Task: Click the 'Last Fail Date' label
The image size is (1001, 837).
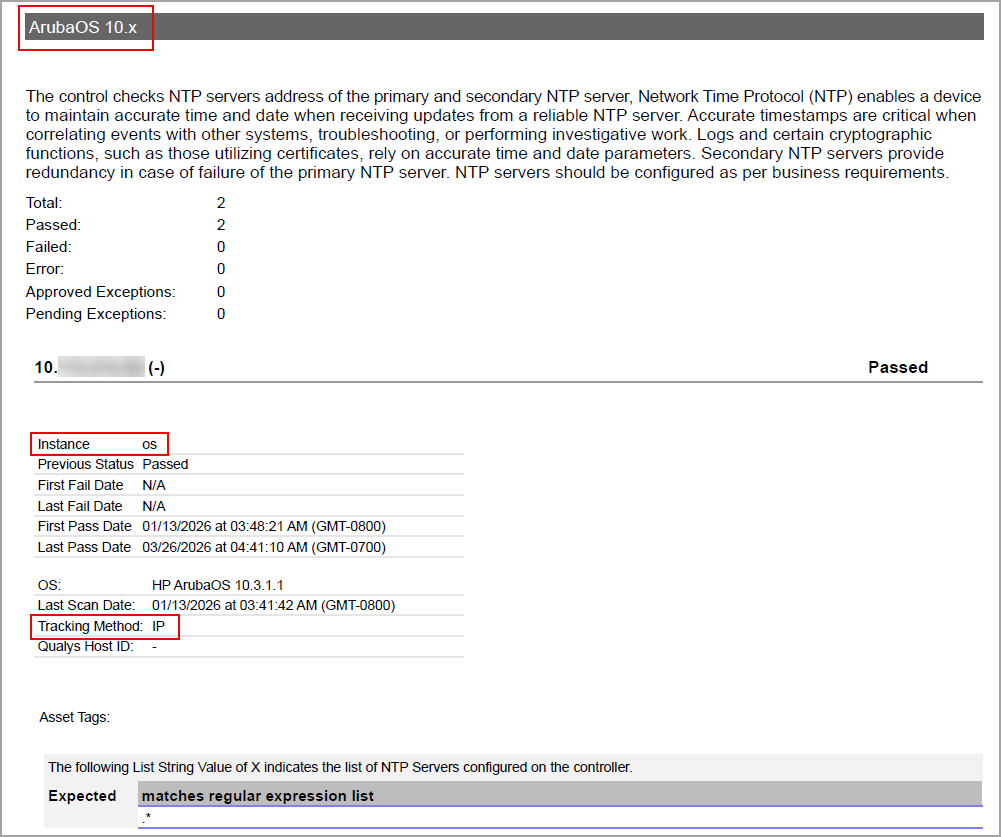Action: coord(80,506)
